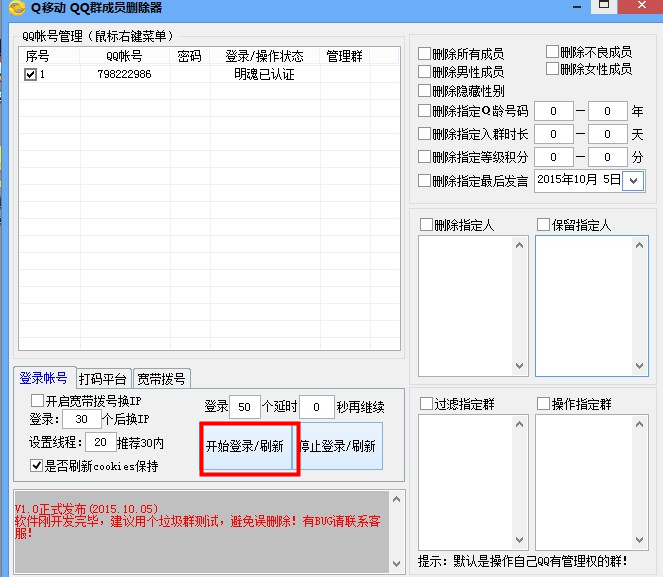
Task: Toggle 开启宽带拨号换IP checkbox
Action: click(37, 400)
